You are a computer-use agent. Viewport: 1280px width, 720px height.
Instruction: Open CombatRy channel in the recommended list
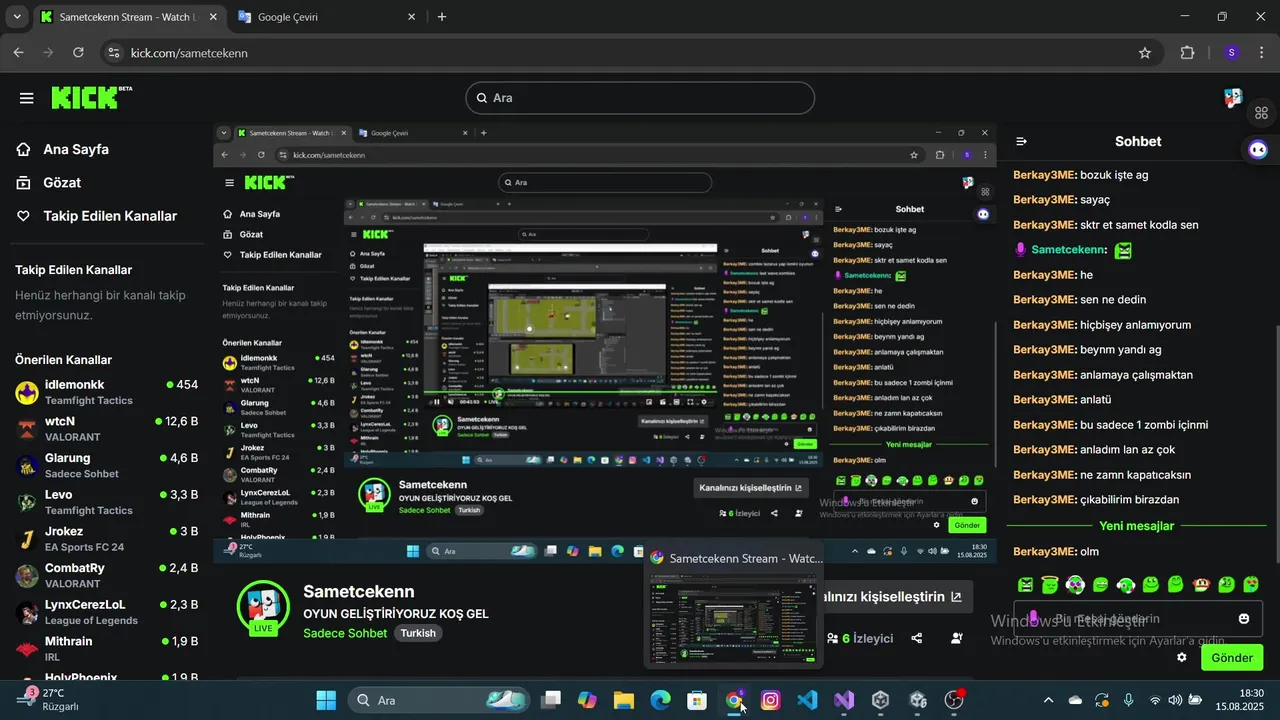pyautogui.click(x=106, y=576)
